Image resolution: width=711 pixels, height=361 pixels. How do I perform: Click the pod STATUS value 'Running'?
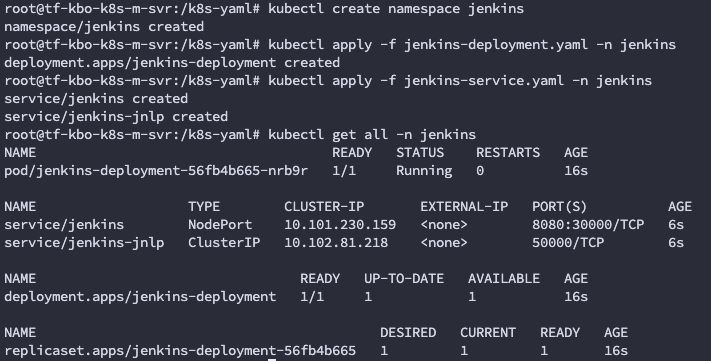[424, 171]
